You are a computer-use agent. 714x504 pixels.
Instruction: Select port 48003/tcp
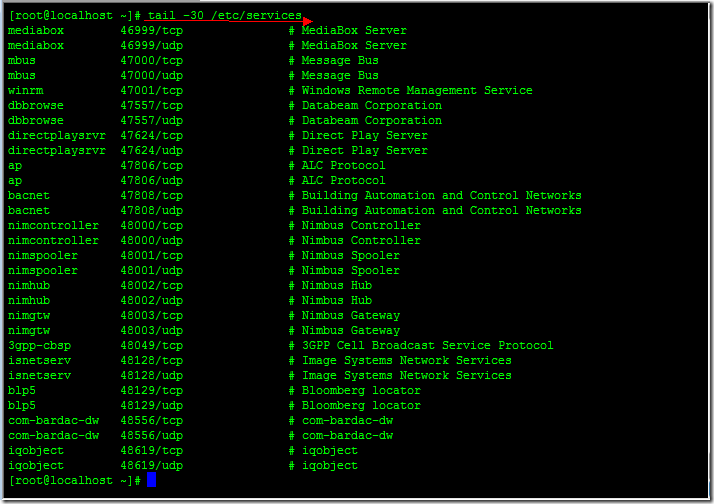pyautogui.click(x=152, y=316)
